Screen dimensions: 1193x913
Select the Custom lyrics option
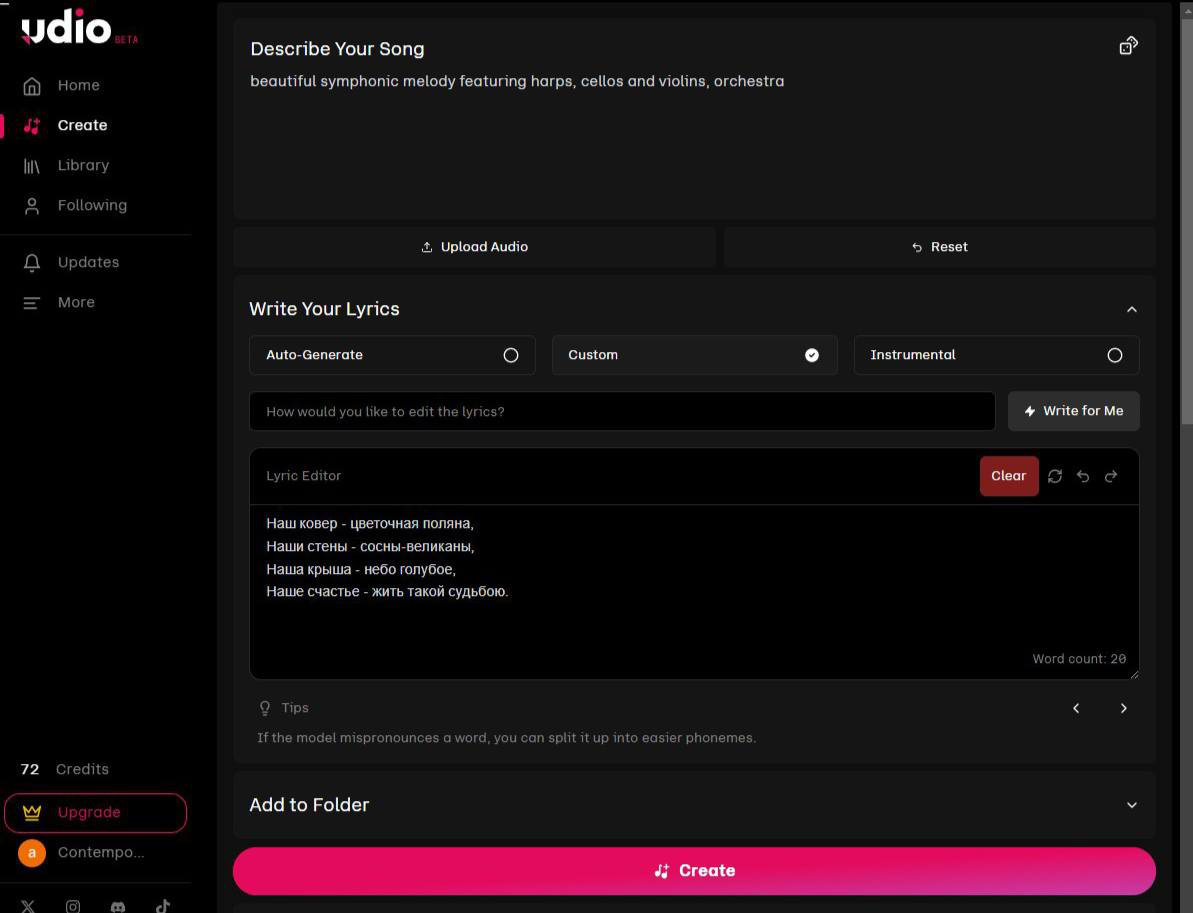coord(694,355)
